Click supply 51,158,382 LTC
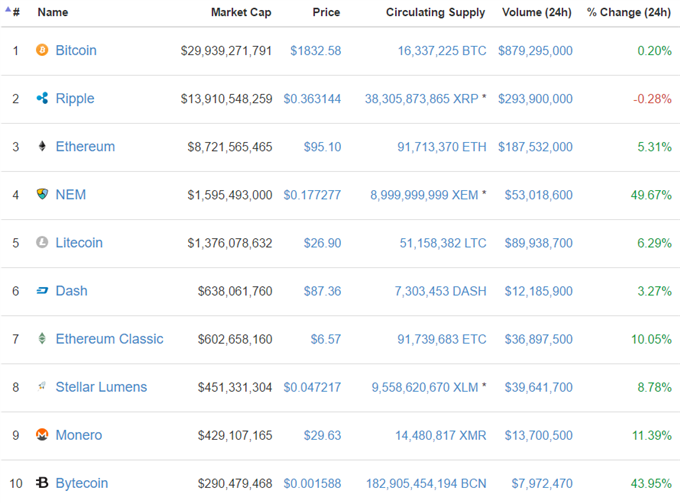The height and width of the screenshot is (503, 680). 443,243
